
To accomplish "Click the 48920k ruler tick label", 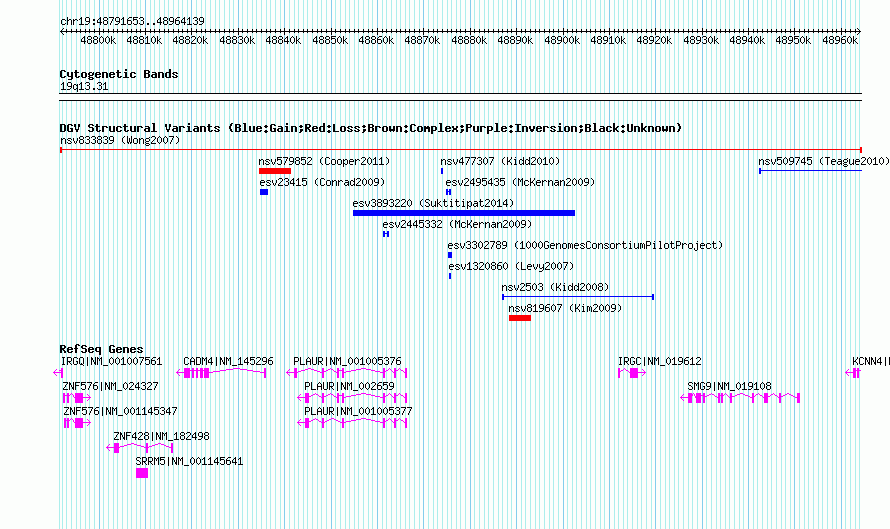I will click(654, 40).
